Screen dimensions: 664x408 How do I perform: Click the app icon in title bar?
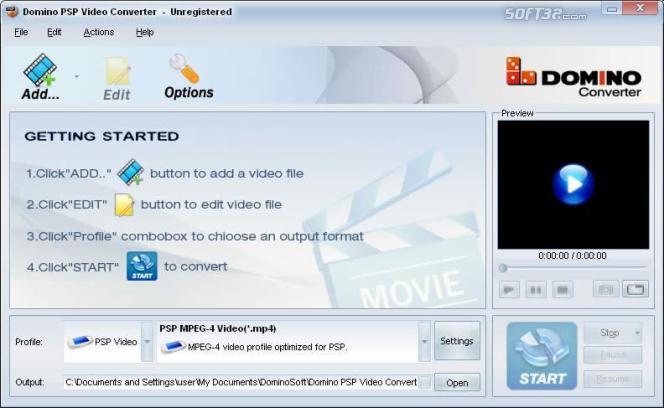pos(12,11)
